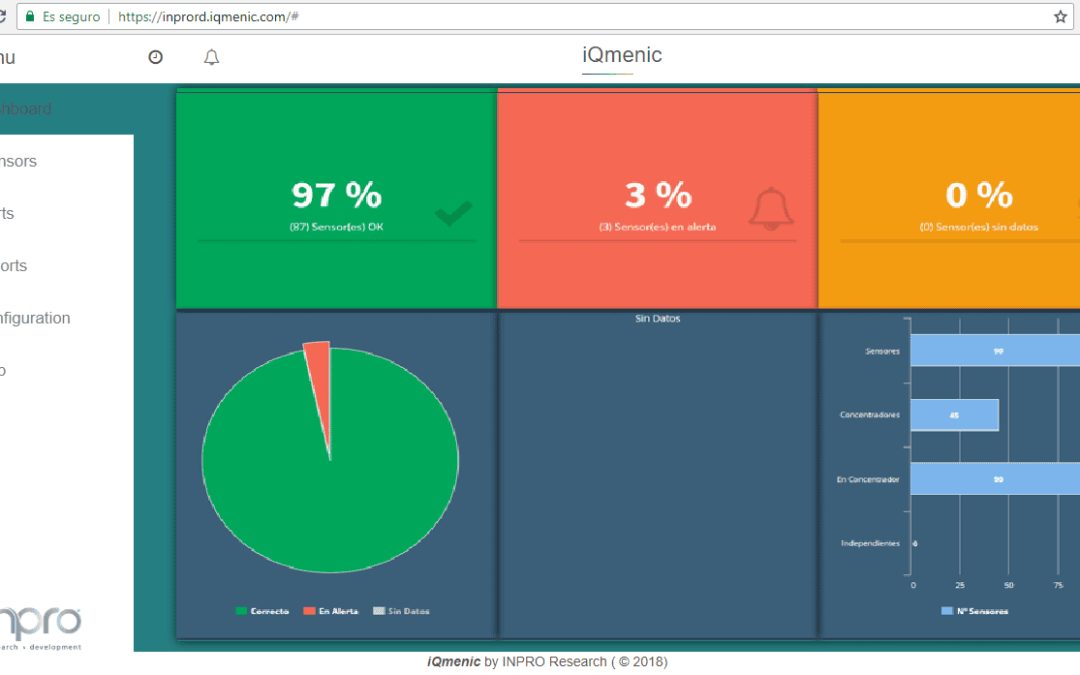This screenshot has width=1080, height=675.
Task: Click the "(0) Sensor(es) sin datos" caption
Action: coord(979,227)
